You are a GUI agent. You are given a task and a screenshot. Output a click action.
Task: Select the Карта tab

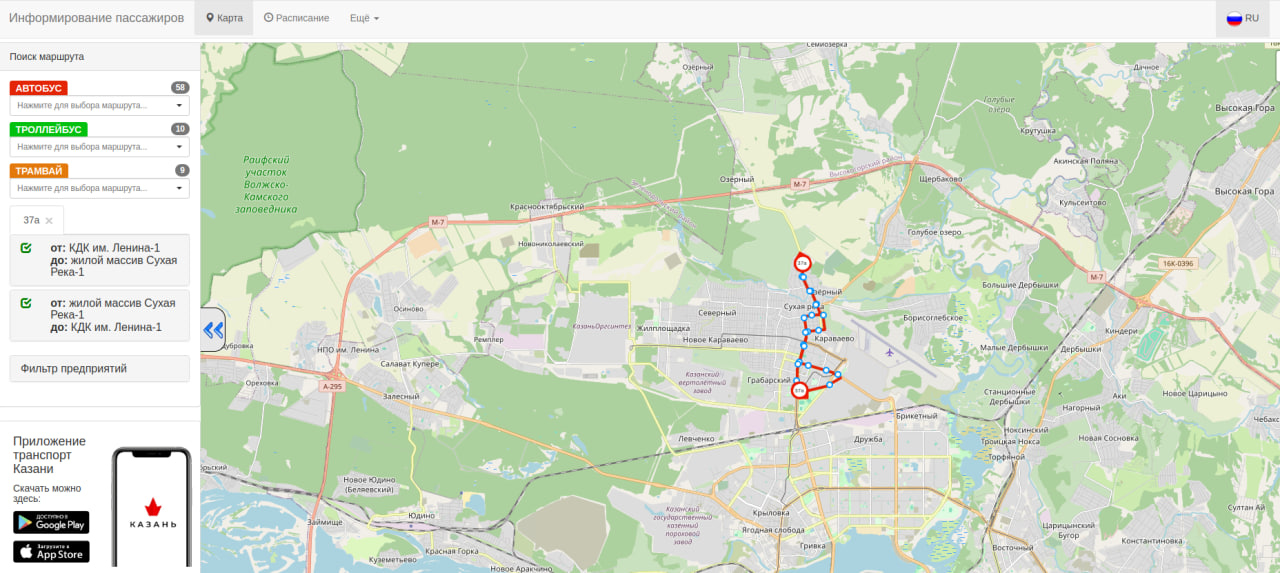pyautogui.click(x=224, y=18)
